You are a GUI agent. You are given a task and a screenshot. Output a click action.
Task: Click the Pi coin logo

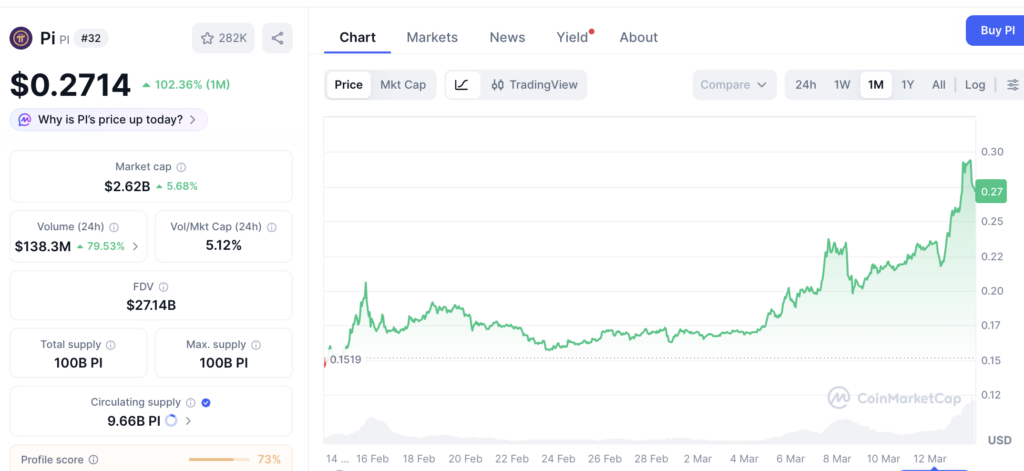[x=21, y=38]
